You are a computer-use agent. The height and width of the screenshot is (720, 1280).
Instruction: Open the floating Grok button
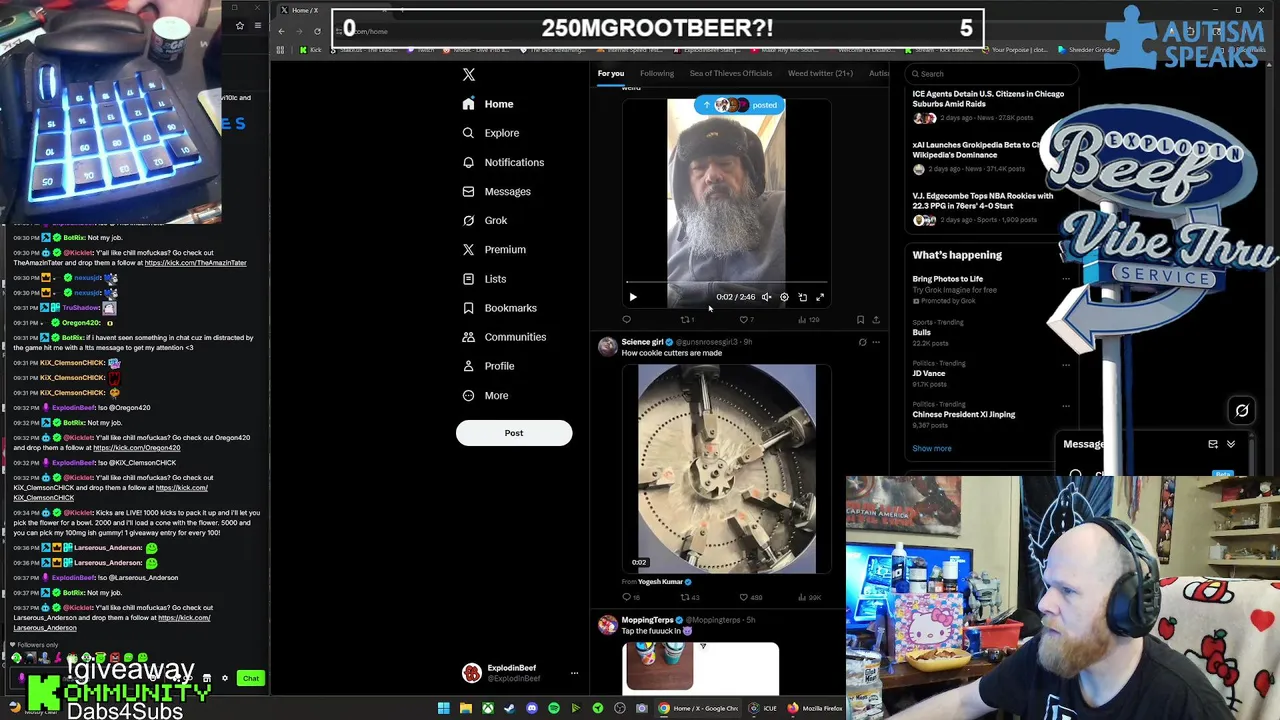click(1242, 410)
